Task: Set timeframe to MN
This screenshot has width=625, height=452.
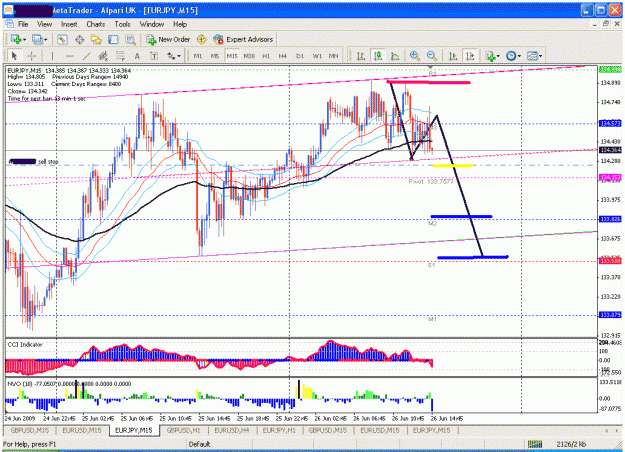Action: (x=334, y=56)
